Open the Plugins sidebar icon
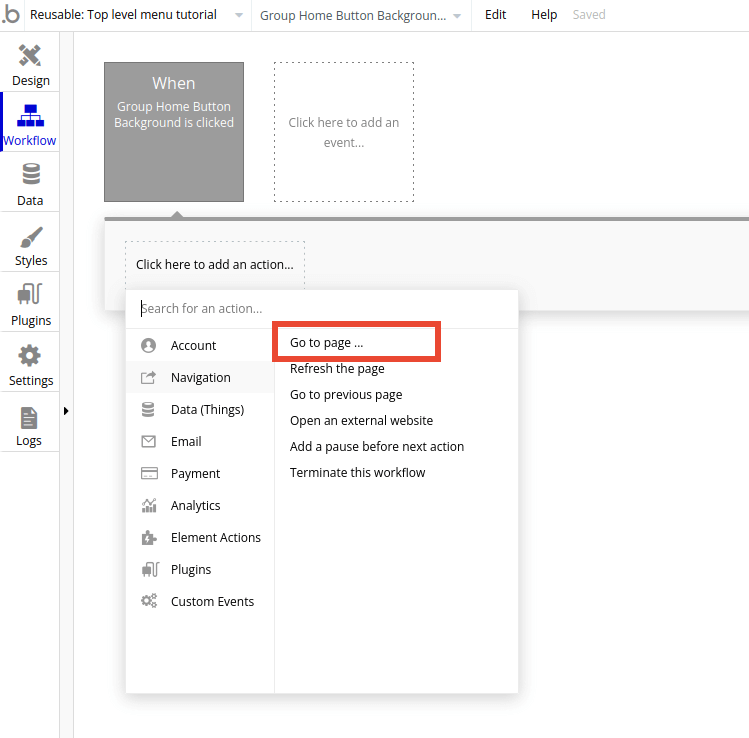 [x=30, y=297]
